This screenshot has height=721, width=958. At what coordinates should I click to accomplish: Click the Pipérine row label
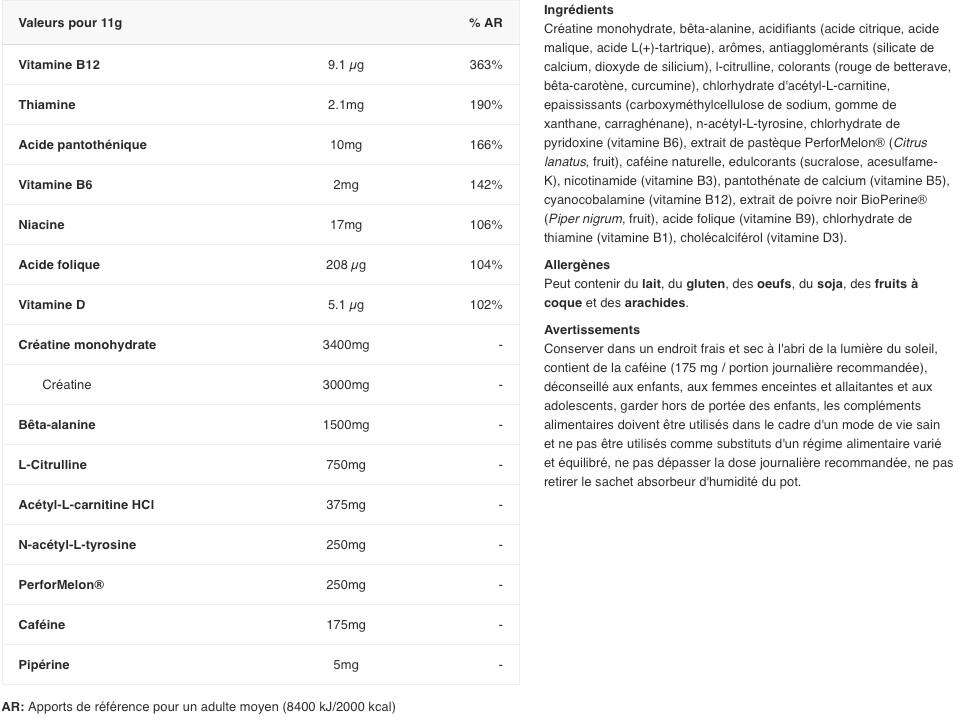[x=44, y=665]
